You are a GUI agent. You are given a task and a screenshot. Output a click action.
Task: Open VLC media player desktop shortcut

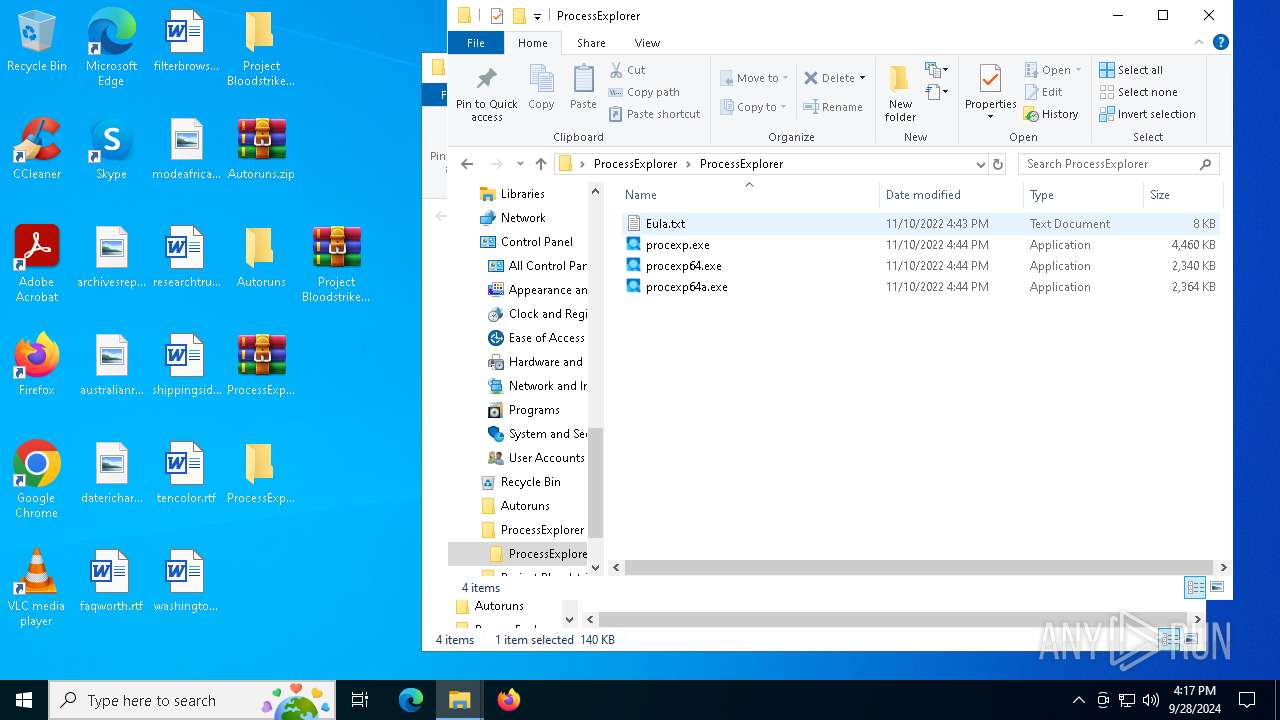[36, 588]
